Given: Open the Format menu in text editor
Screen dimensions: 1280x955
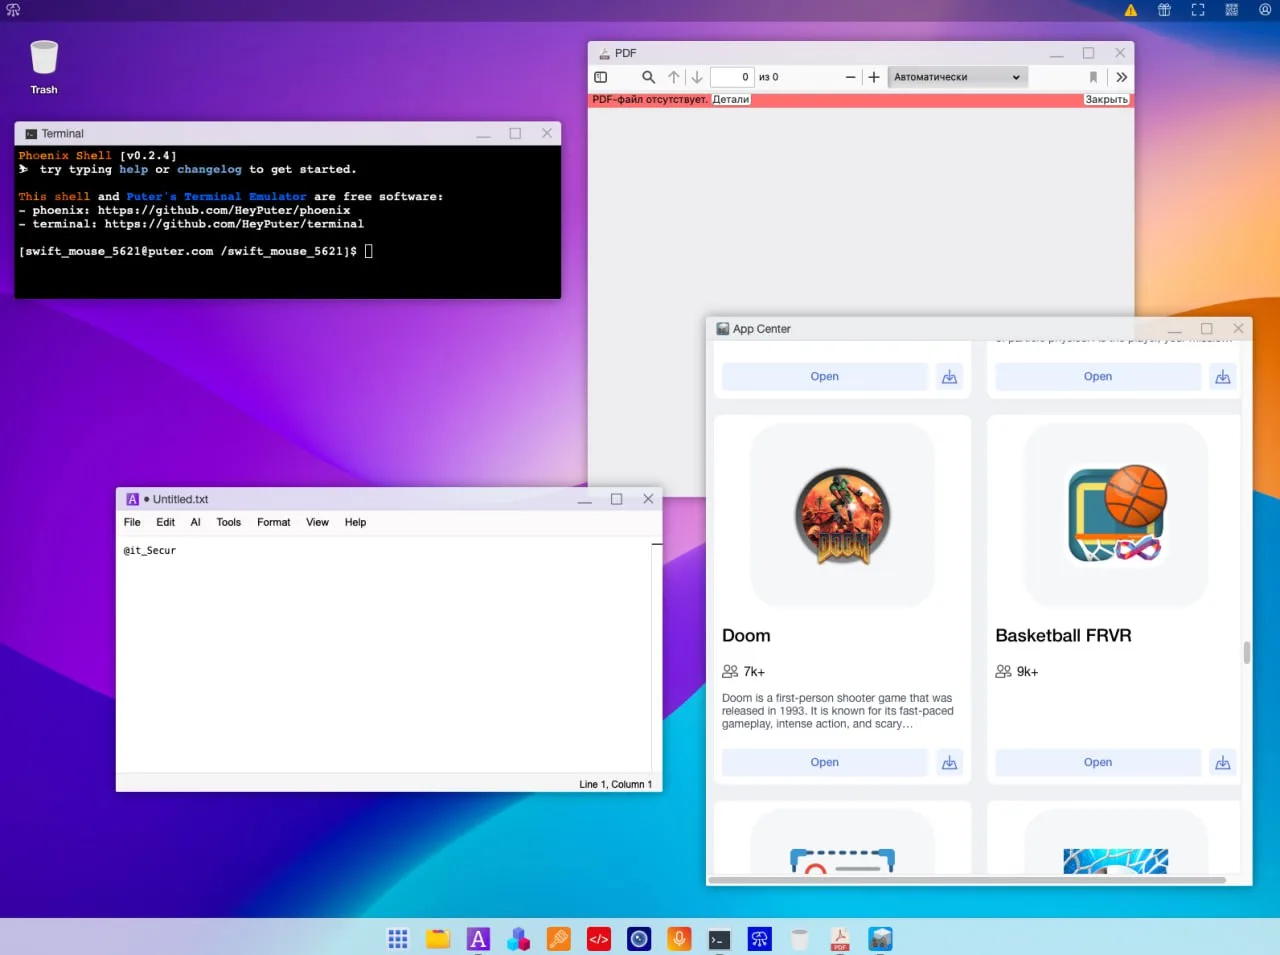Looking at the screenshot, I should pos(273,522).
